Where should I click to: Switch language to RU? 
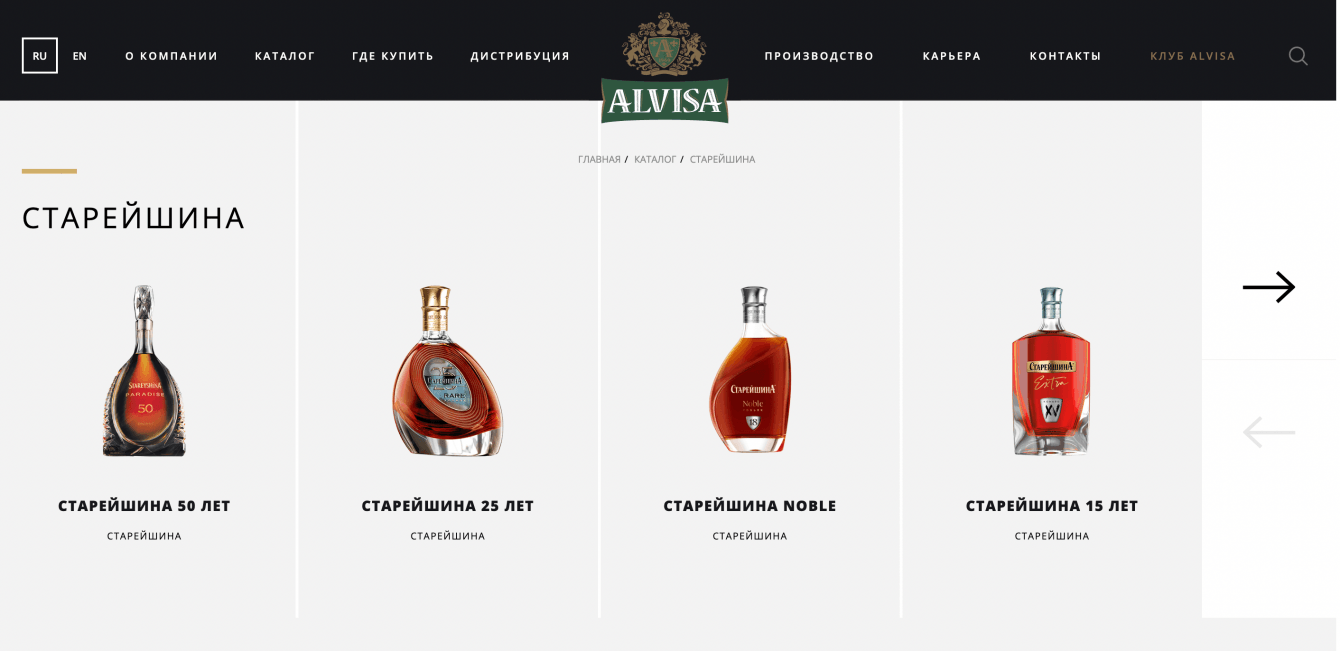[40, 56]
